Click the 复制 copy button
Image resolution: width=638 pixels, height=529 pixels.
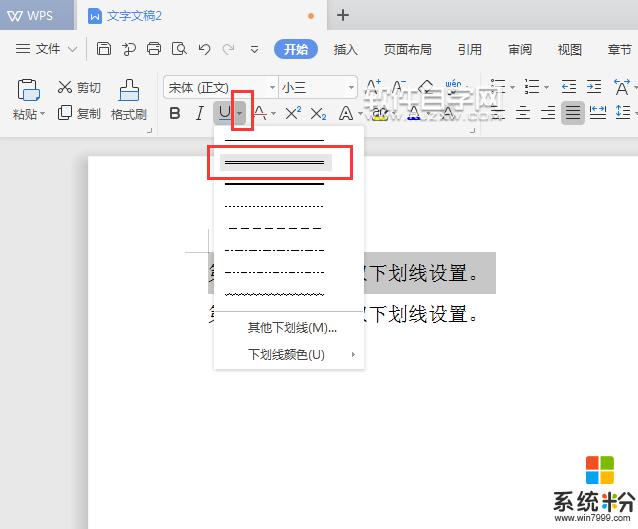[x=79, y=113]
